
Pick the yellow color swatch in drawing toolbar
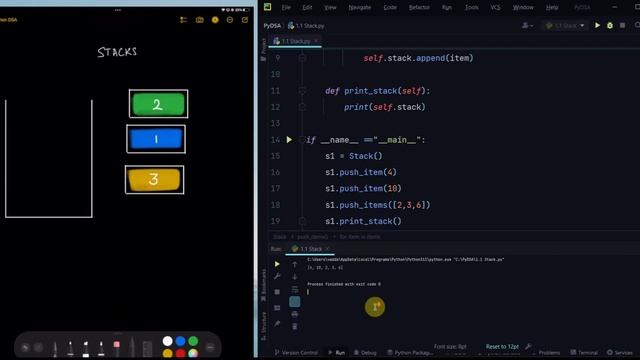(x=167, y=353)
